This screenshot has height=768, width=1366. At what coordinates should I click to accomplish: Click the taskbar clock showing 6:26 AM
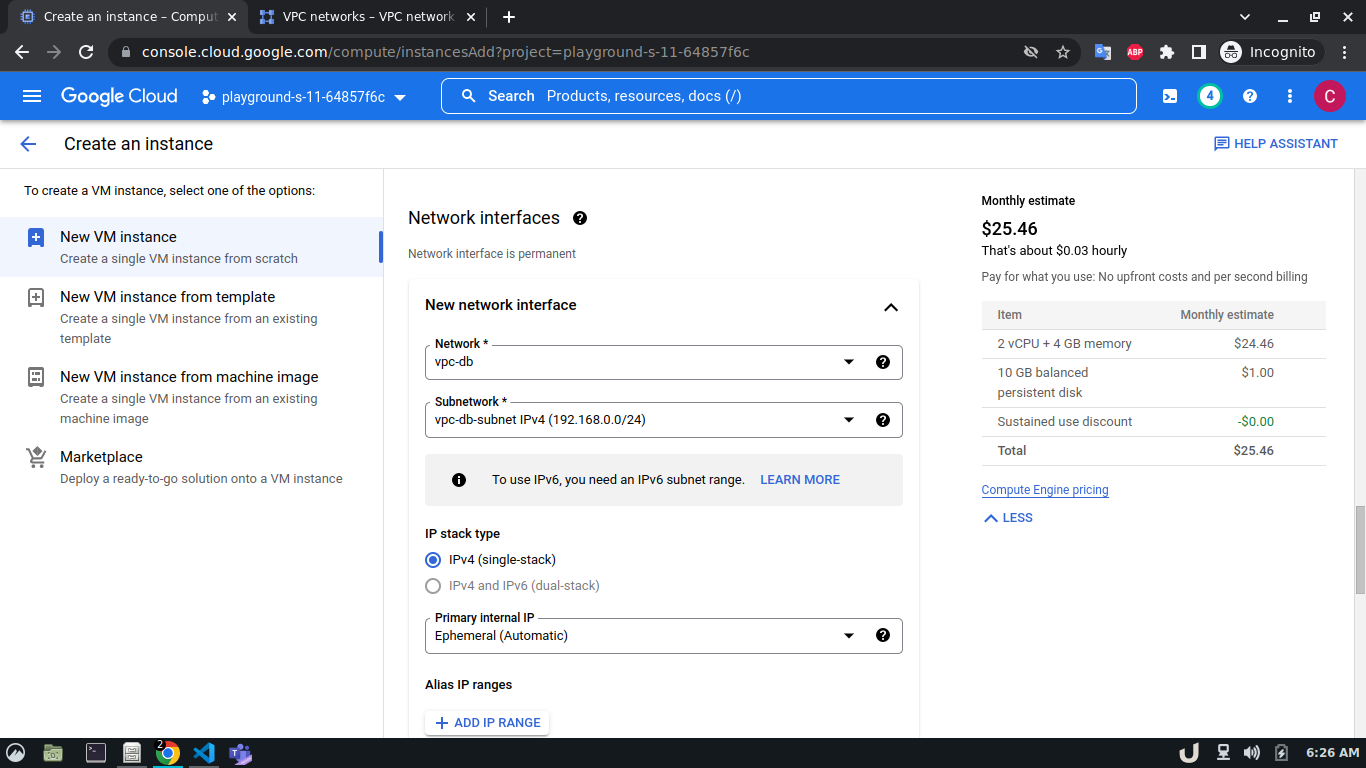(1333, 753)
